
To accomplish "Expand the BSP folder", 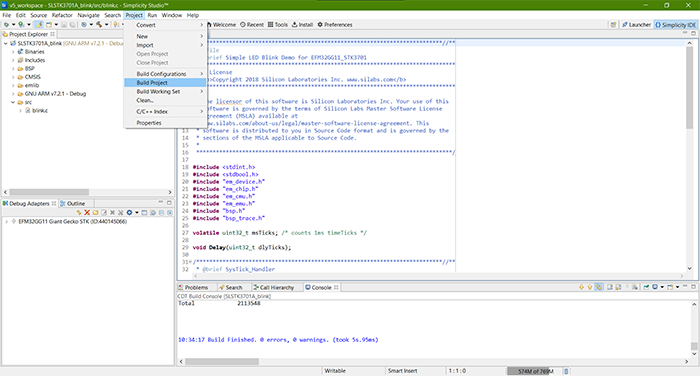I will click(13, 69).
